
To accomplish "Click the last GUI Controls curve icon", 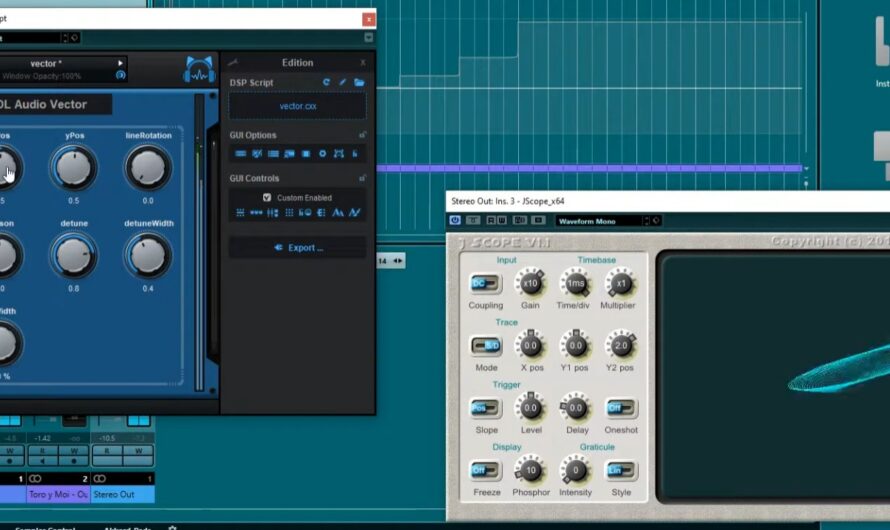I will pyautogui.click(x=355, y=213).
